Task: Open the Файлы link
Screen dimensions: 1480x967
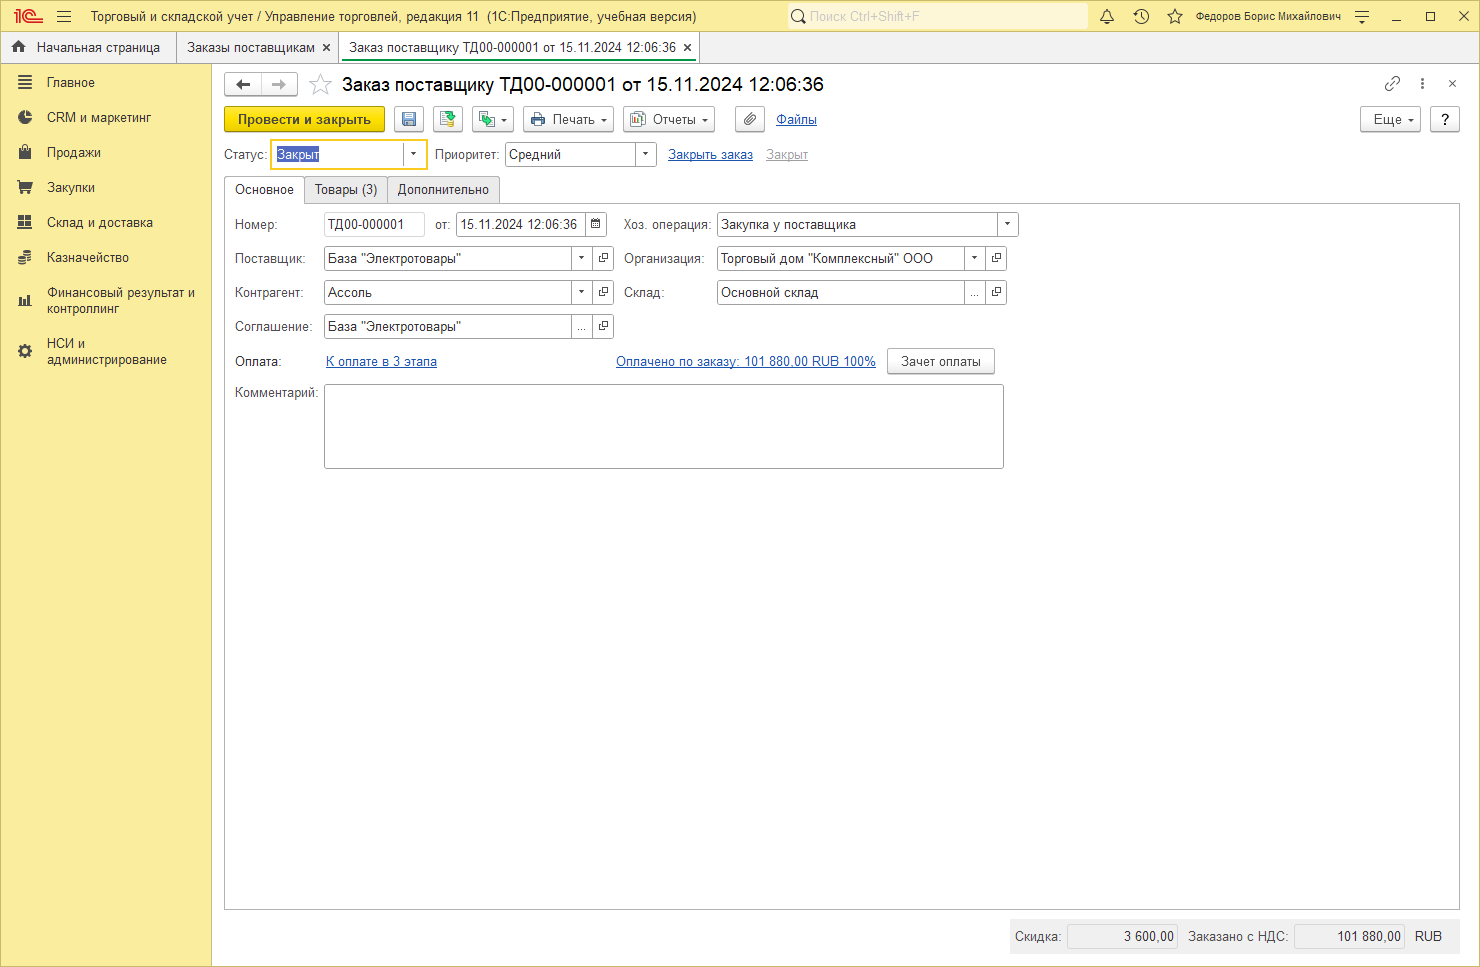Action: 796,119
